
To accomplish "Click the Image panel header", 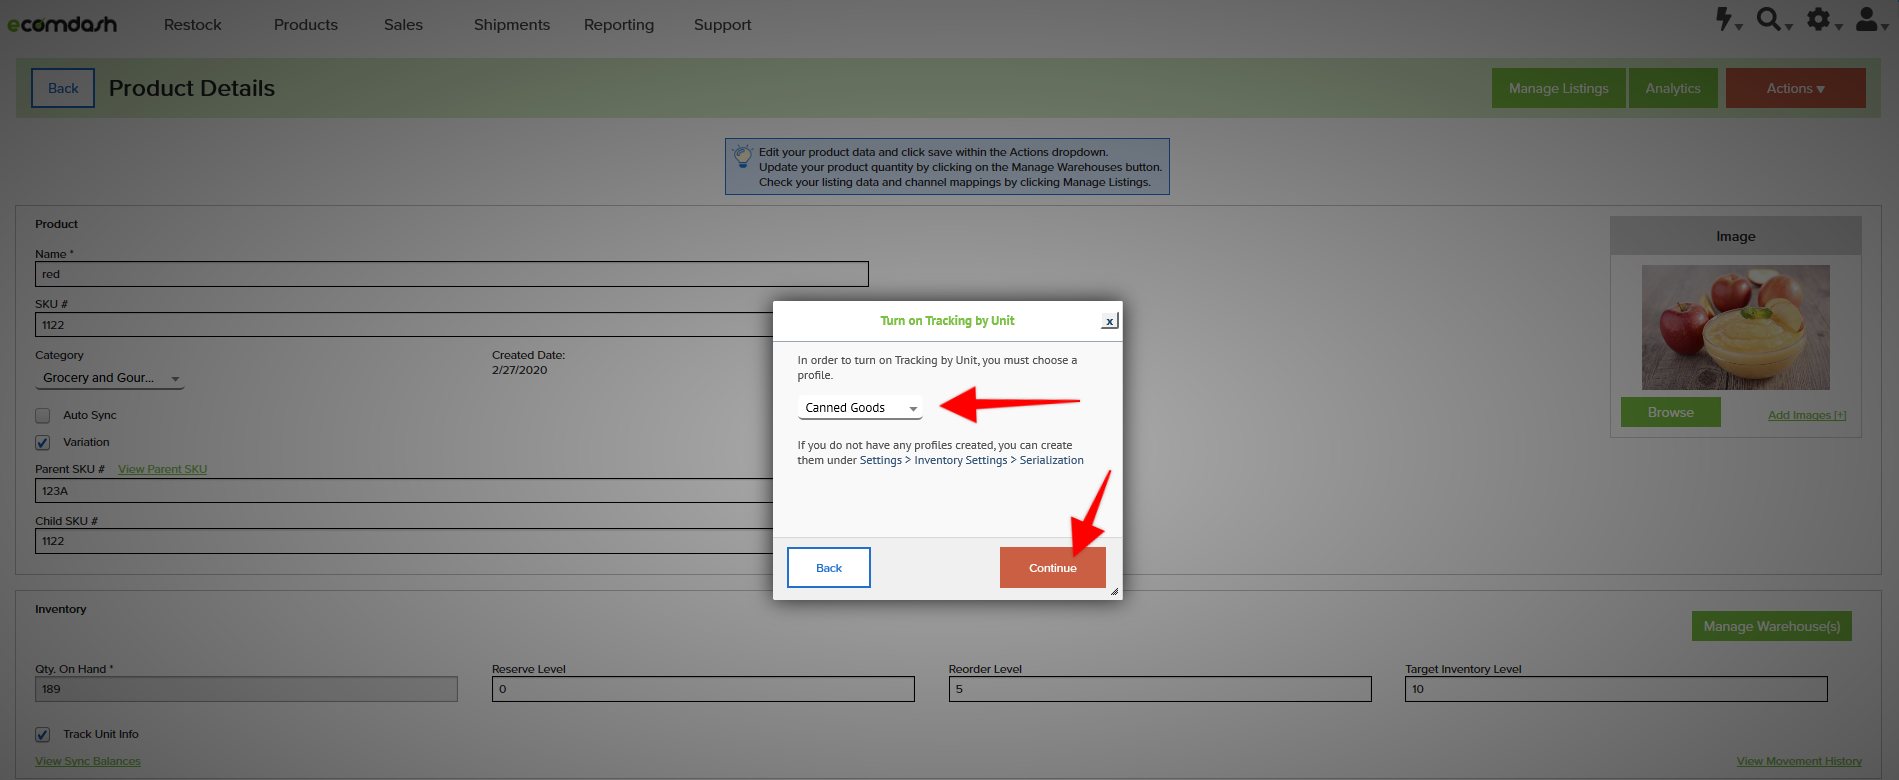I will tap(1736, 236).
